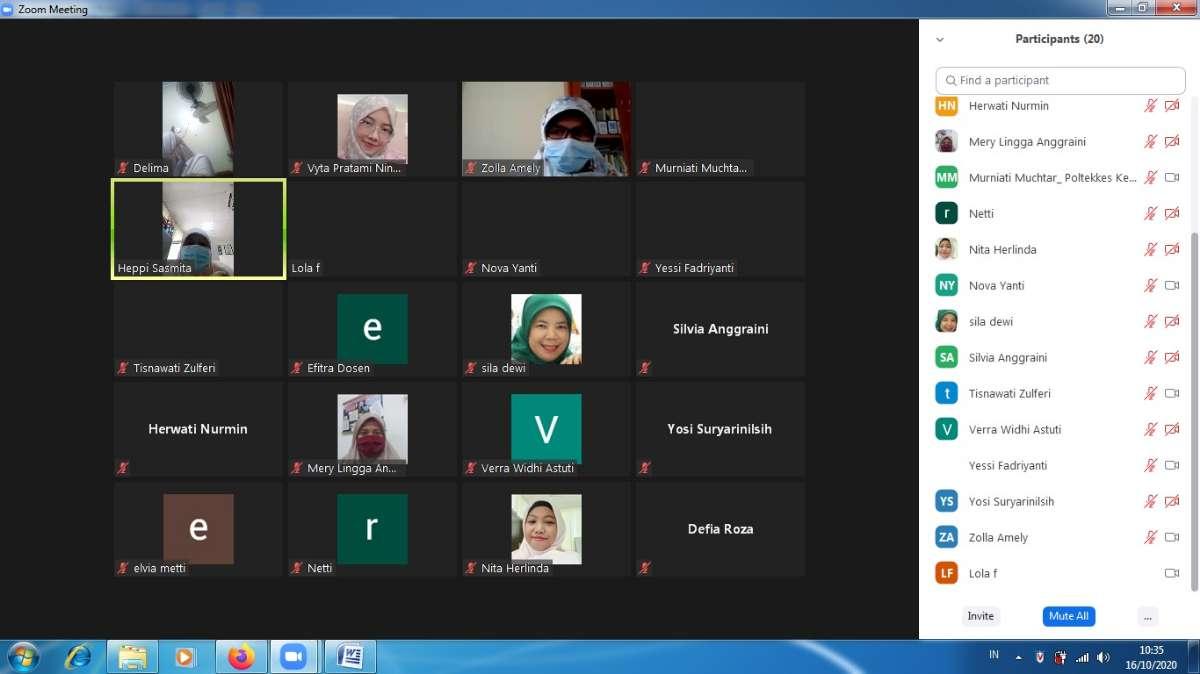Viewport: 1200px width, 674px height.
Task: Click the Invite button
Action: [x=980, y=616]
